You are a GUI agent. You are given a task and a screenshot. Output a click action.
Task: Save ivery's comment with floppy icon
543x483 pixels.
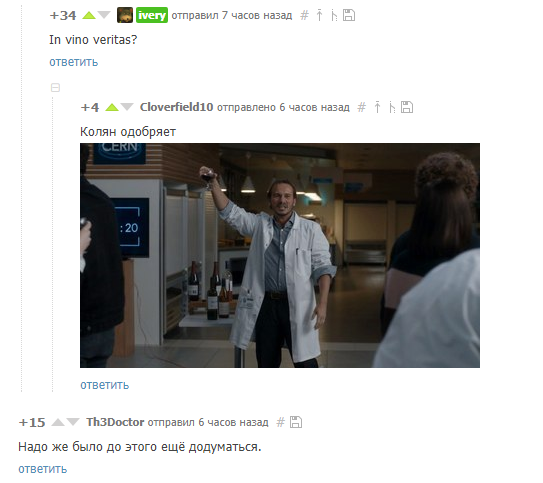point(349,15)
